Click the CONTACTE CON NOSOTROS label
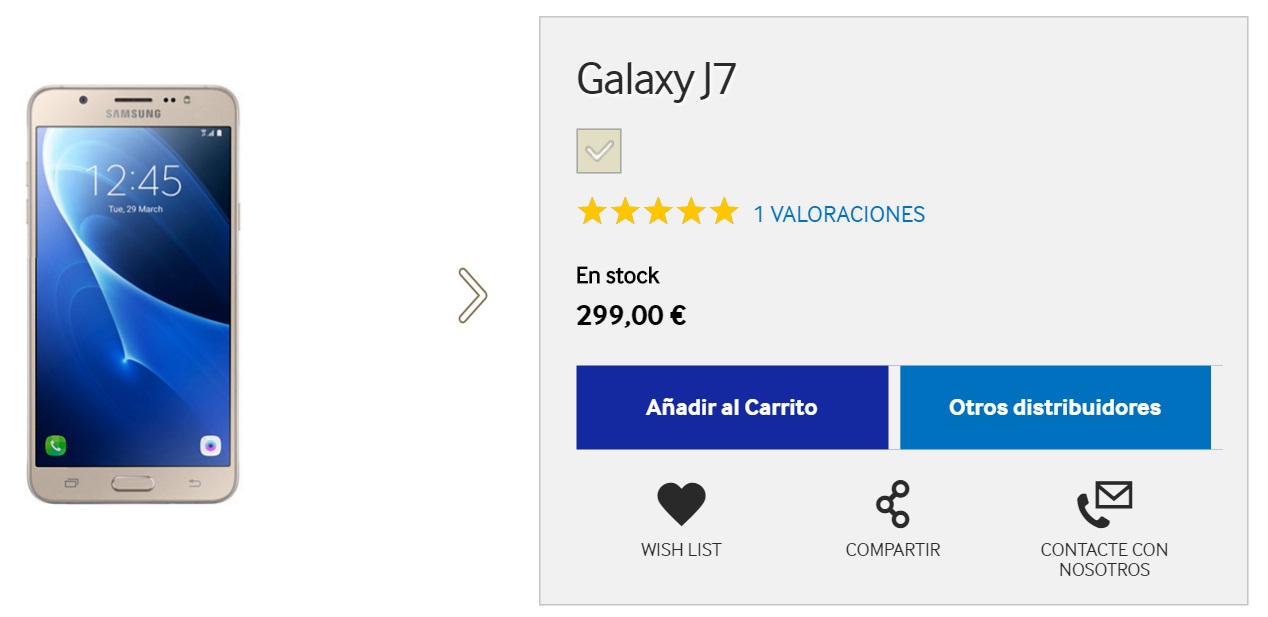1268x617 pixels. click(x=1104, y=560)
